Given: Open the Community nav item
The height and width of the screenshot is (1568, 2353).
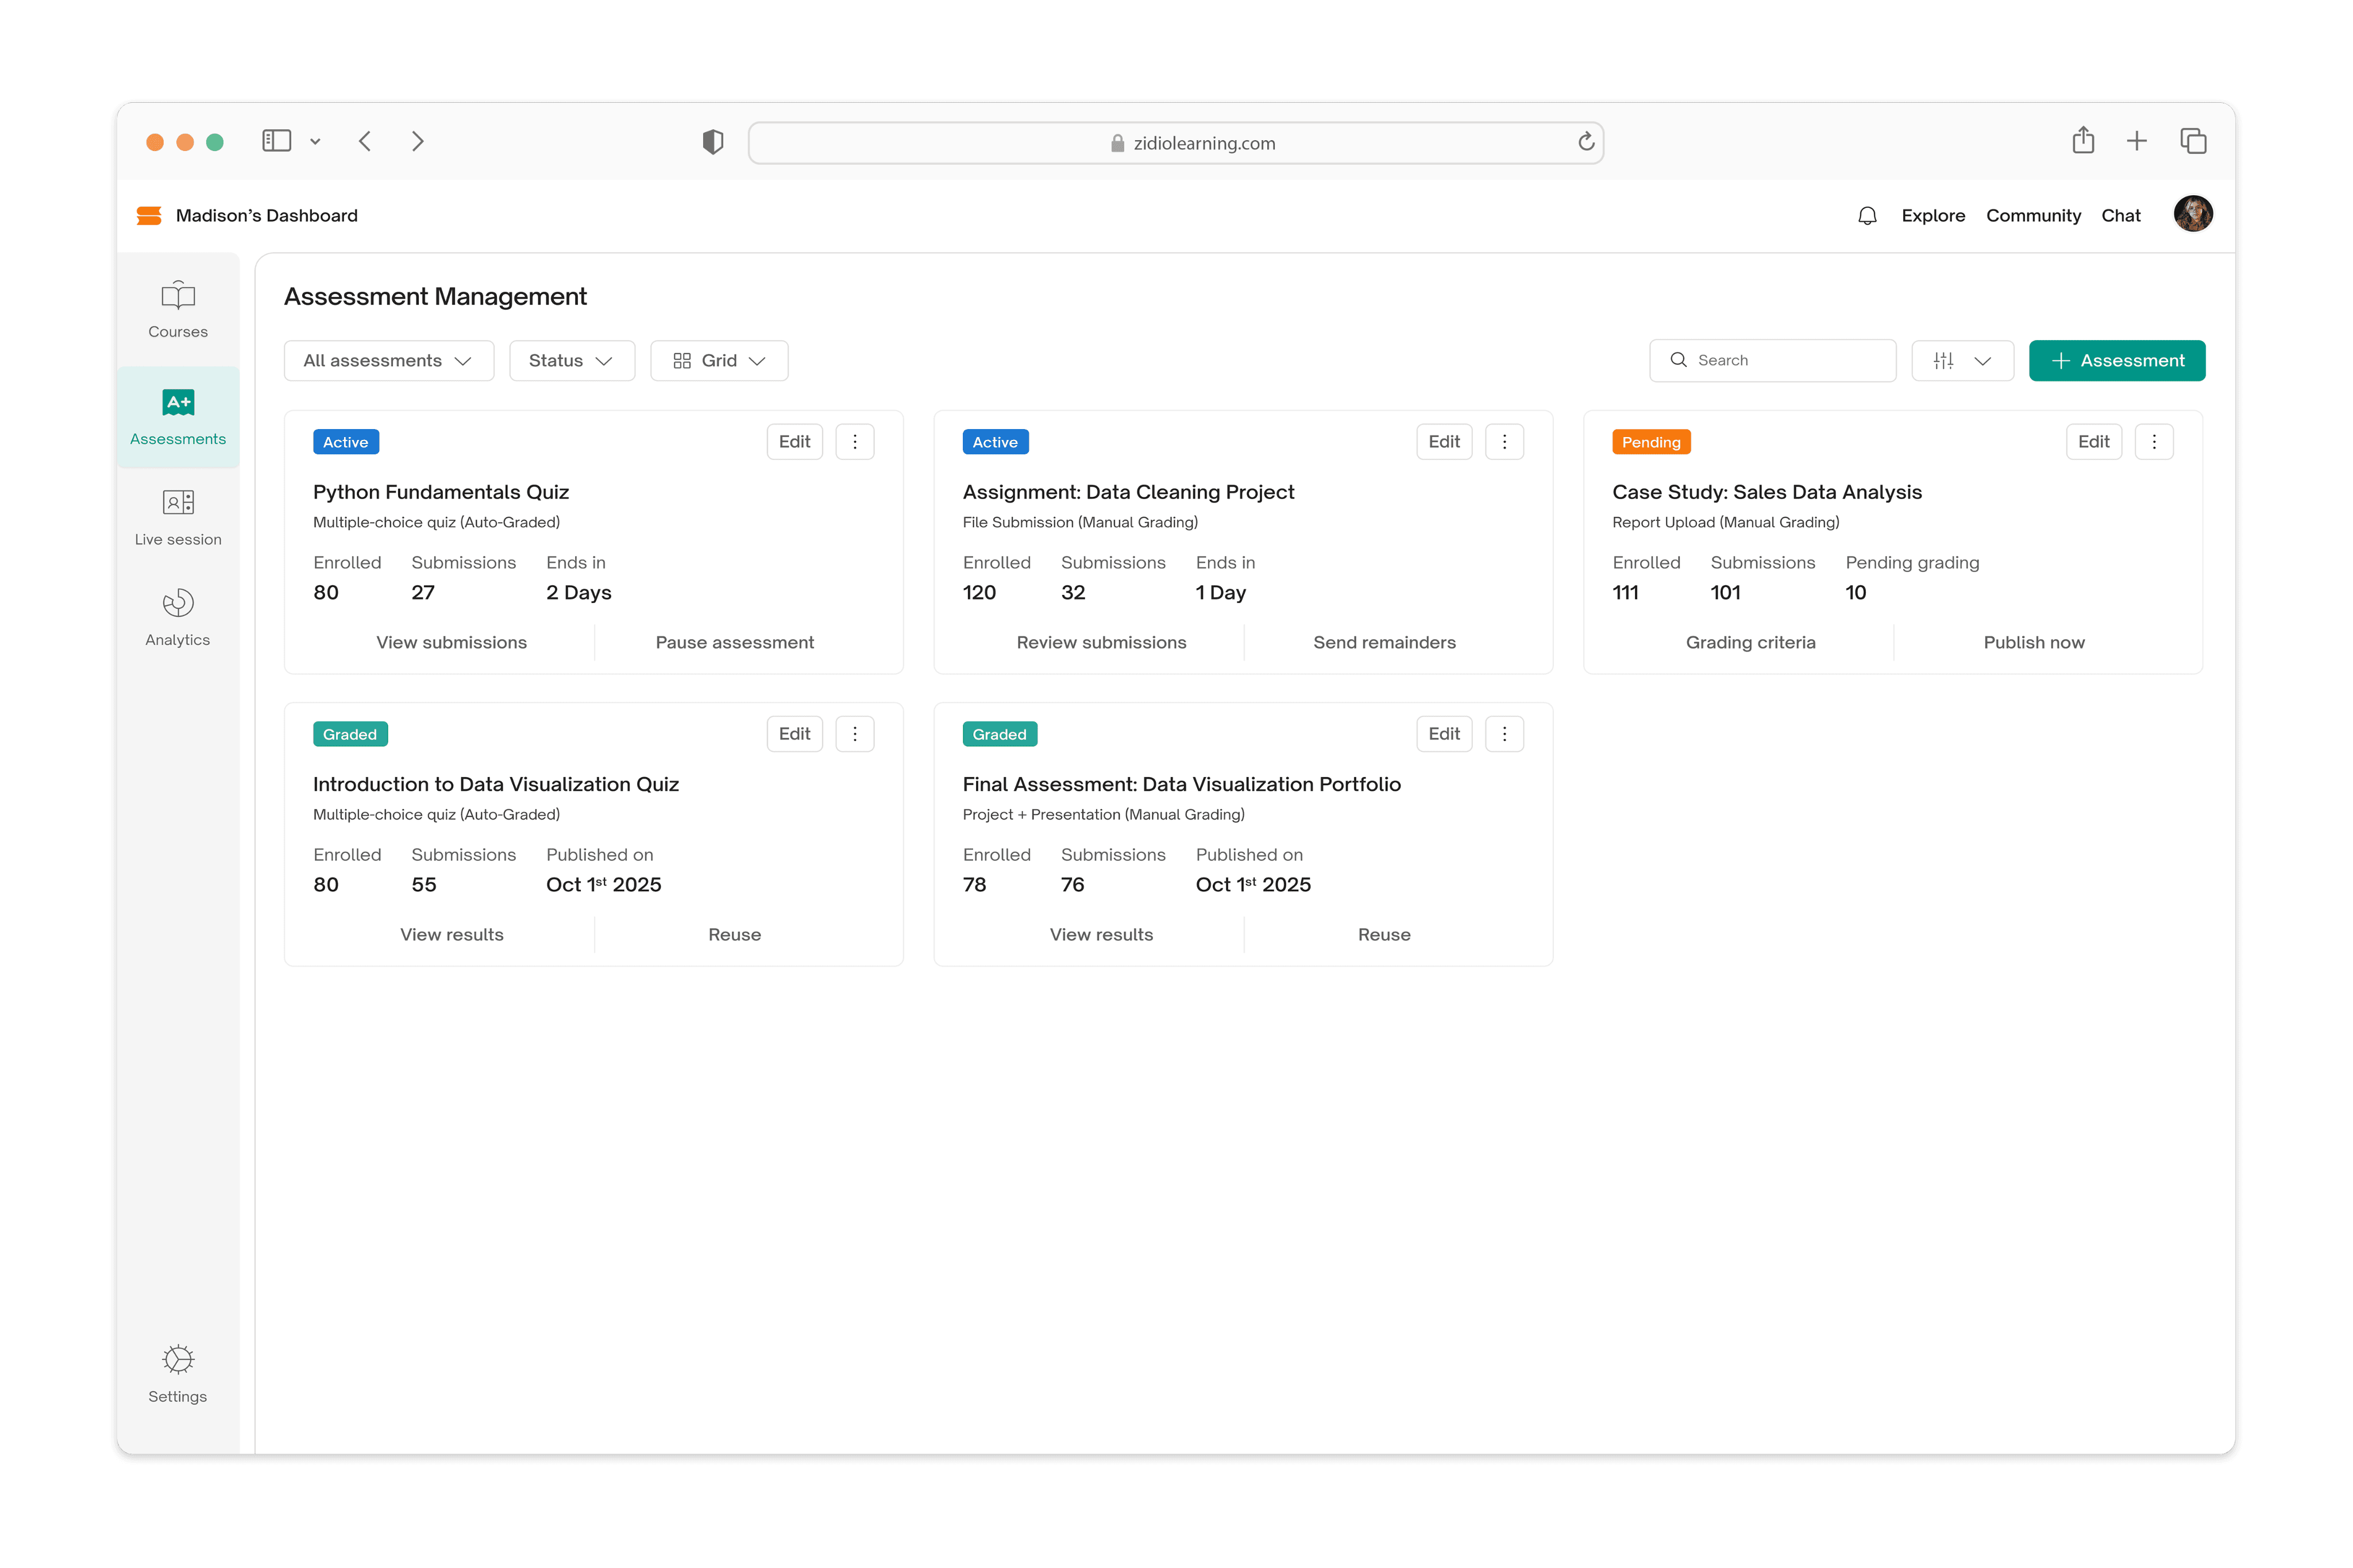Looking at the screenshot, I should 2033,216.
